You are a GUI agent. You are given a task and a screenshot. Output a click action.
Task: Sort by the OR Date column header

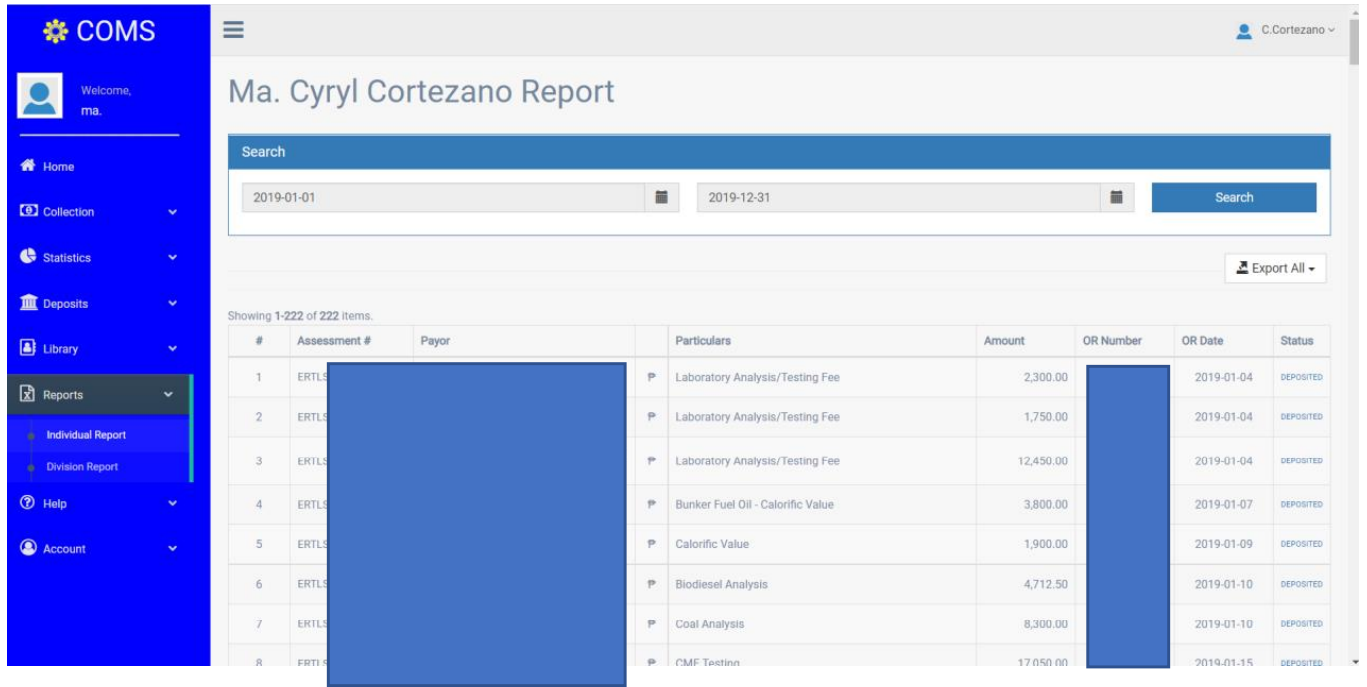[x=1203, y=341]
